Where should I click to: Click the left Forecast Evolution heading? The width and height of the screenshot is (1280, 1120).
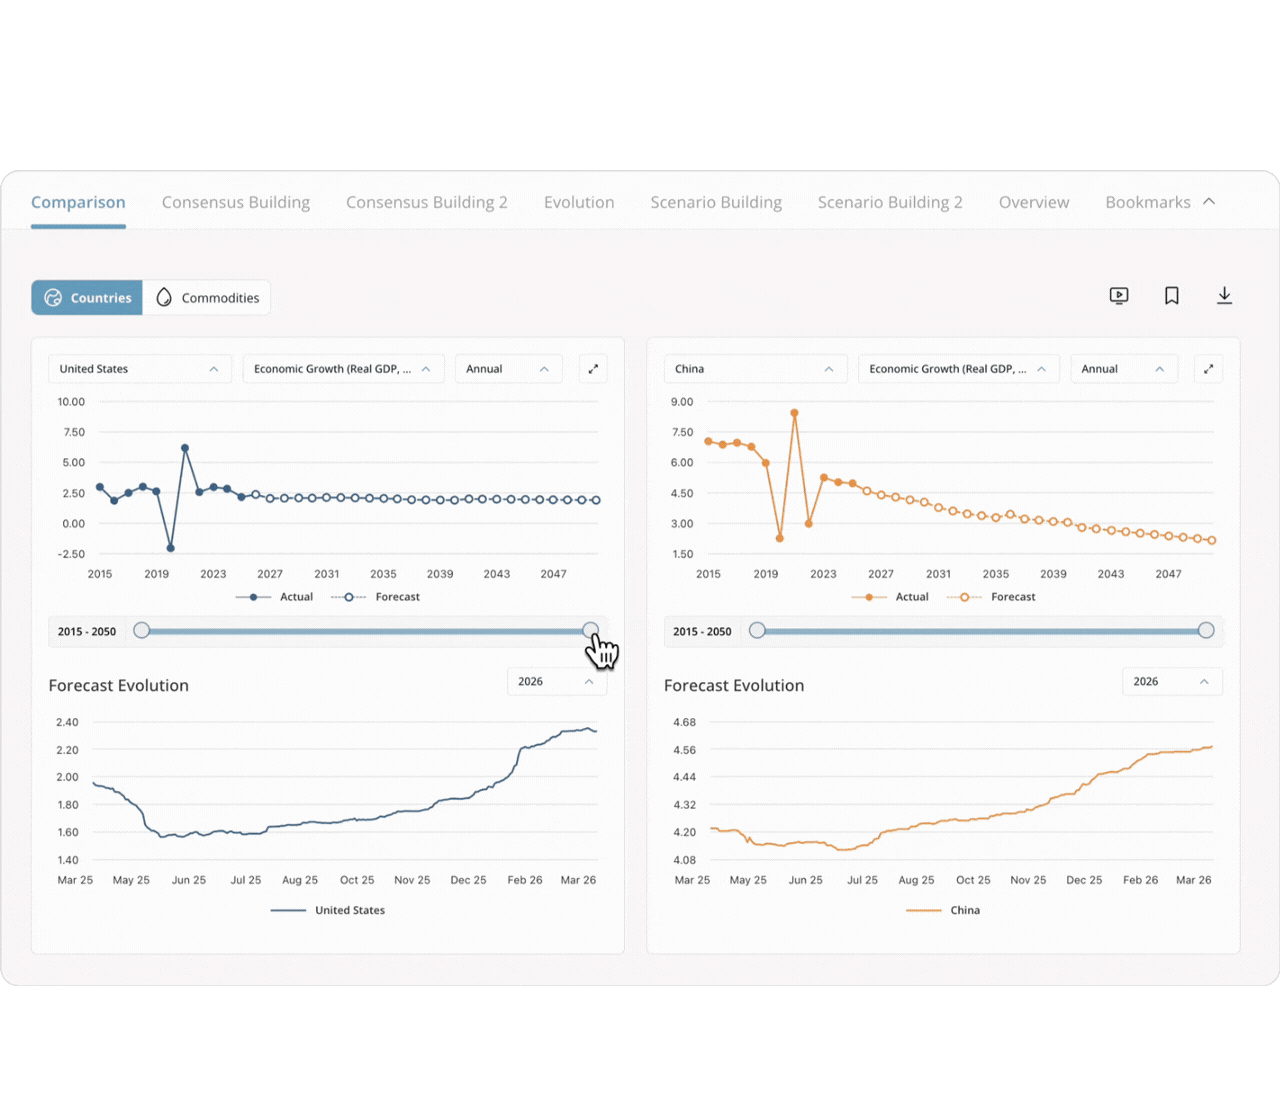pyautogui.click(x=119, y=686)
